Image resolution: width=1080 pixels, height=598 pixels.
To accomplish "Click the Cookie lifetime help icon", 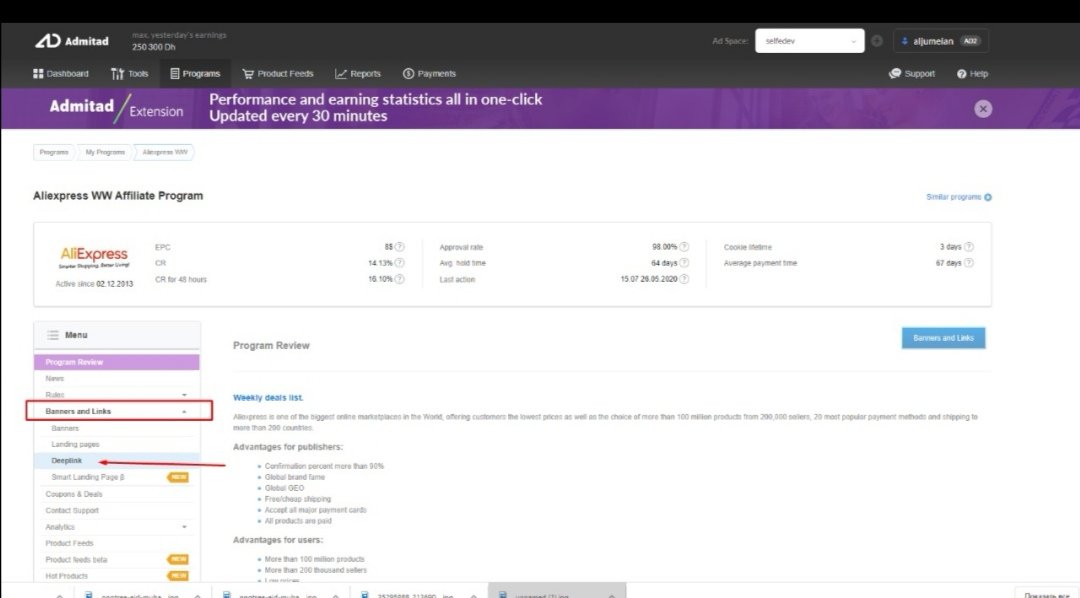I will [968, 247].
